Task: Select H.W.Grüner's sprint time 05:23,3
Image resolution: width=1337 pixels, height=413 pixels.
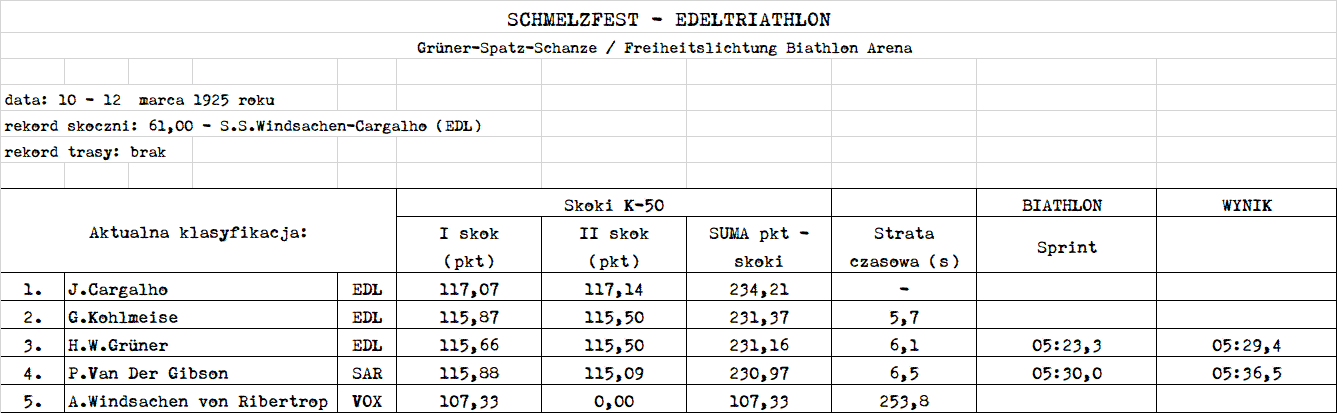Action: tap(1066, 346)
